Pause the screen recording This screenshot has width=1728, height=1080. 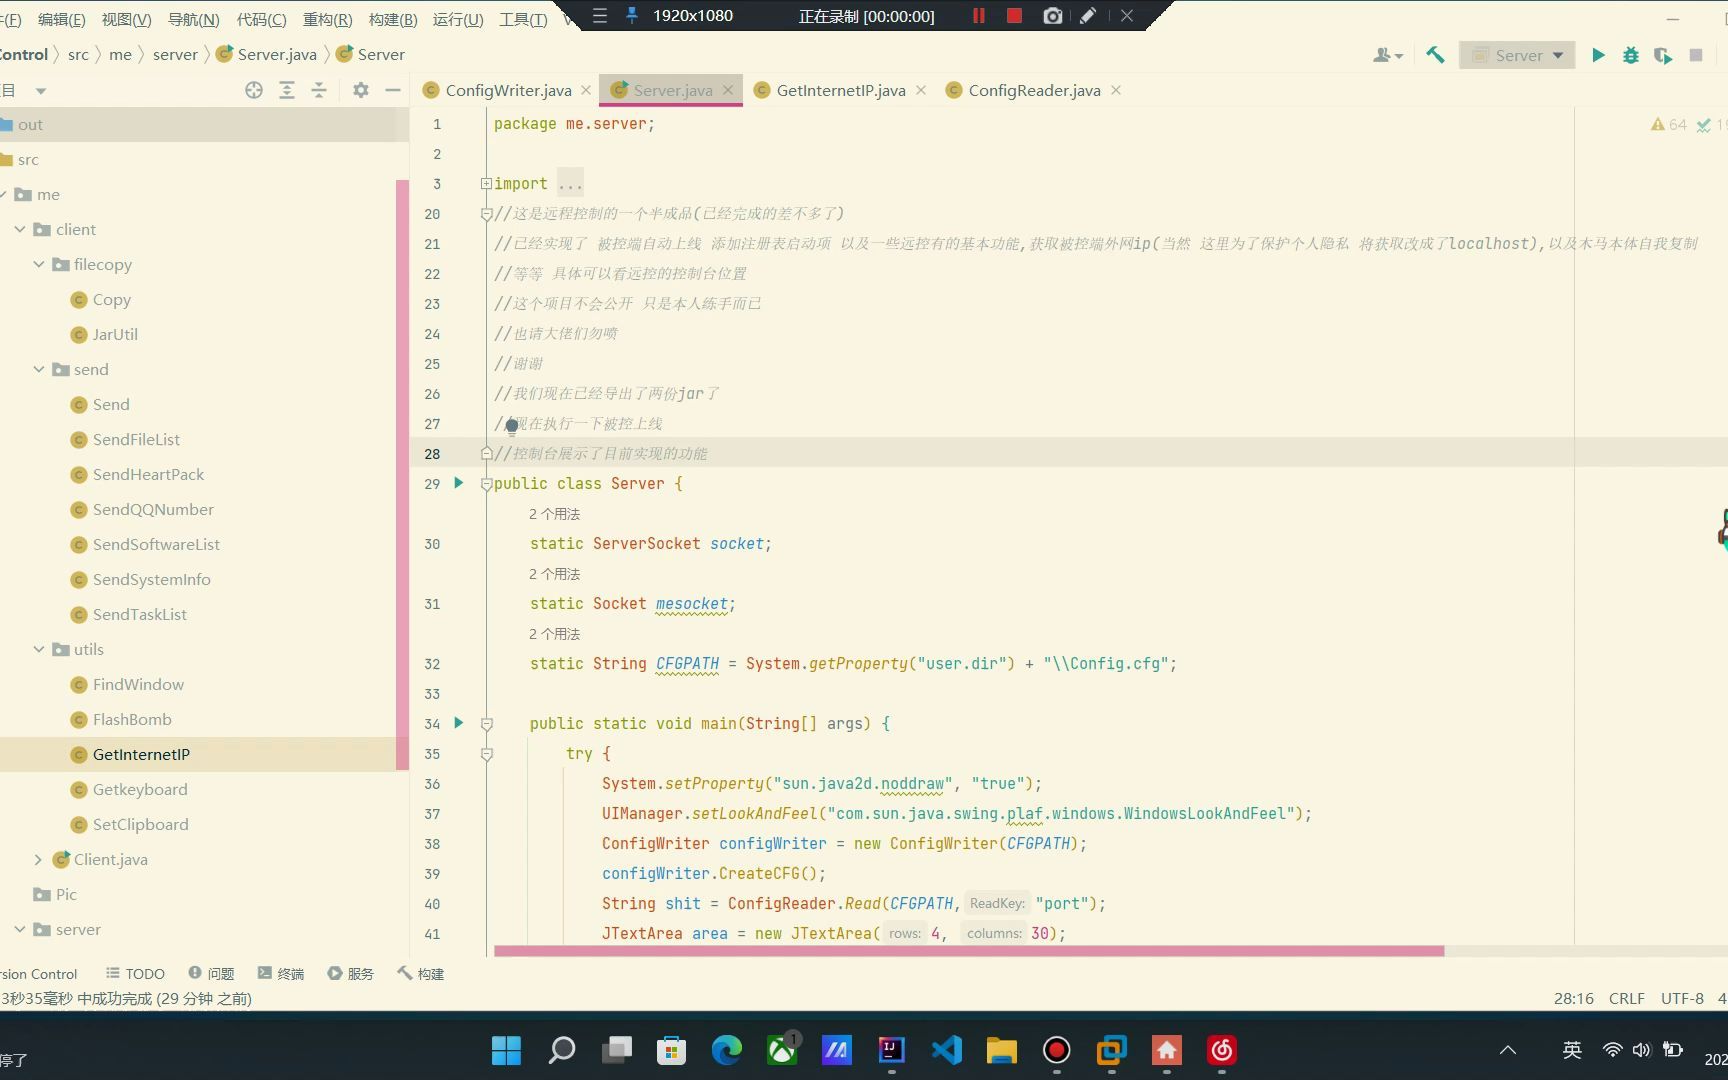(x=979, y=16)
